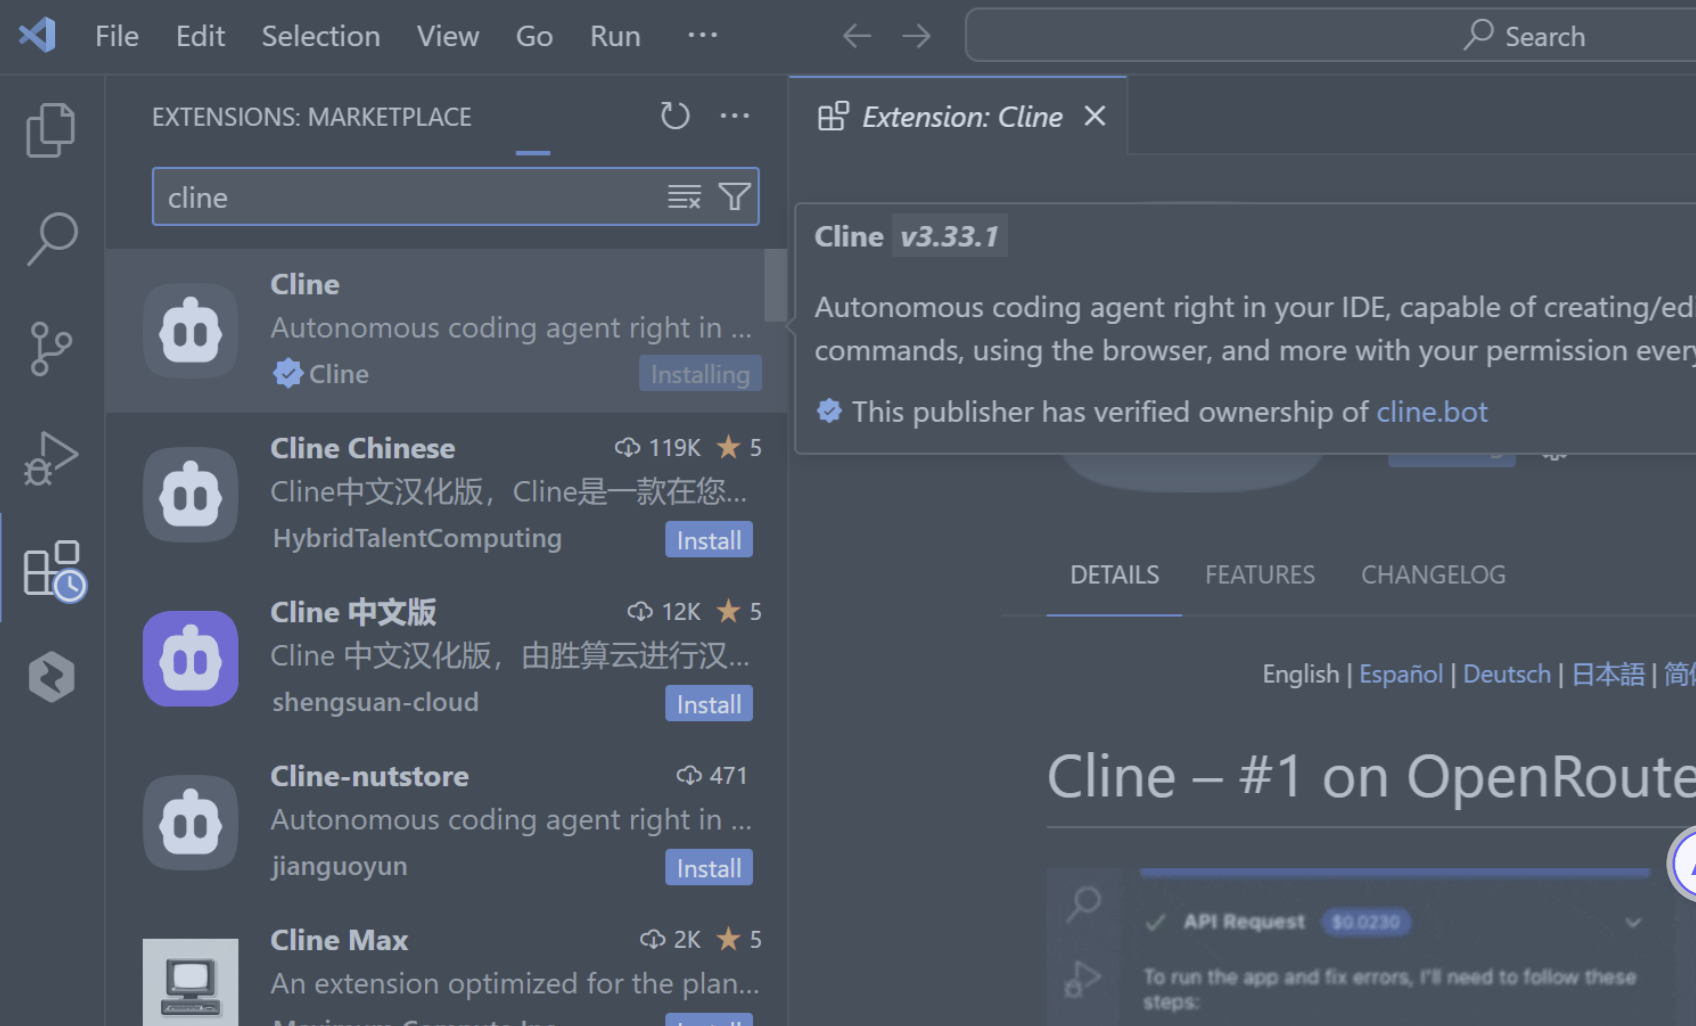1696x1026 pixels.
Task: Open the overflow menu after Run
Action: [703, 35]
